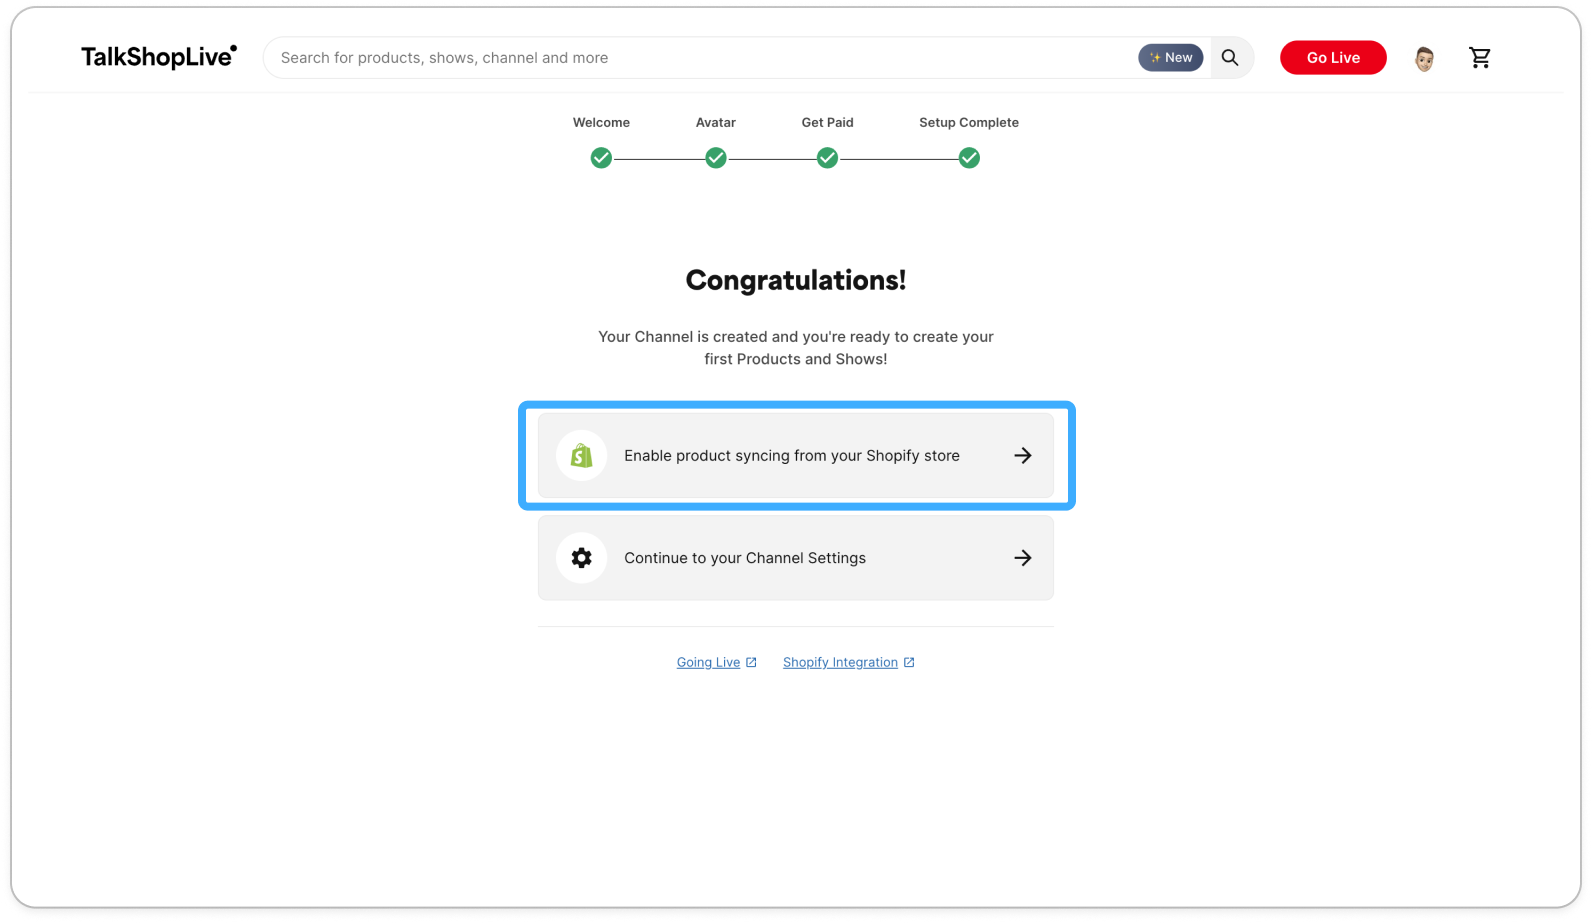Click external link icon beside Shopify Integration
Screen dimensions: 1592x923
point(909,662)
